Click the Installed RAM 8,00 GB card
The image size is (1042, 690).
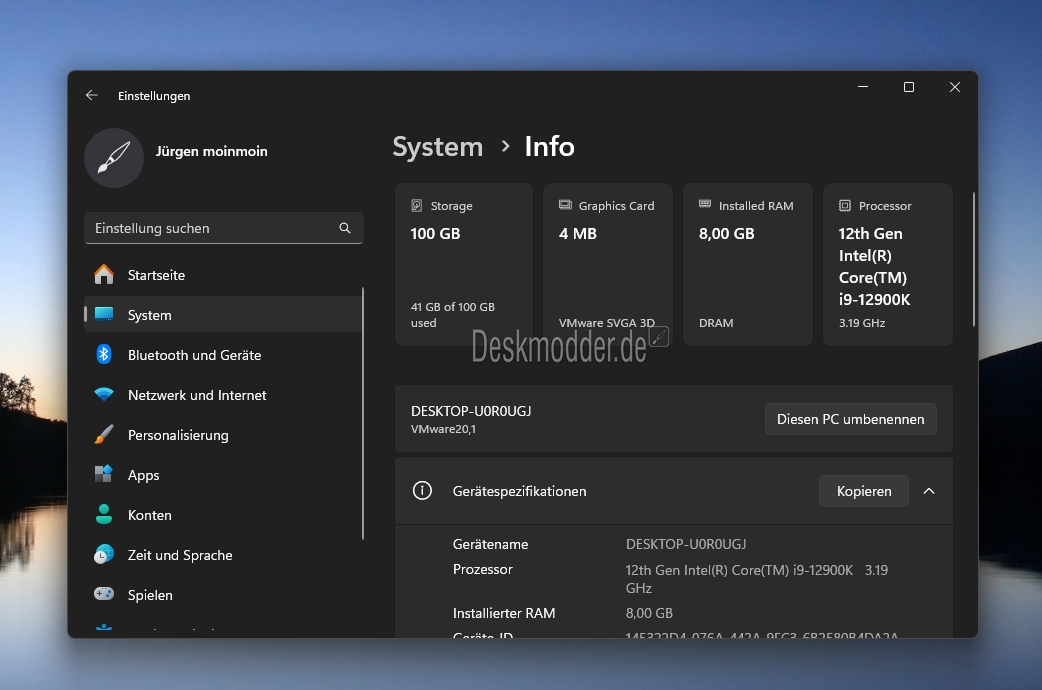748,265
